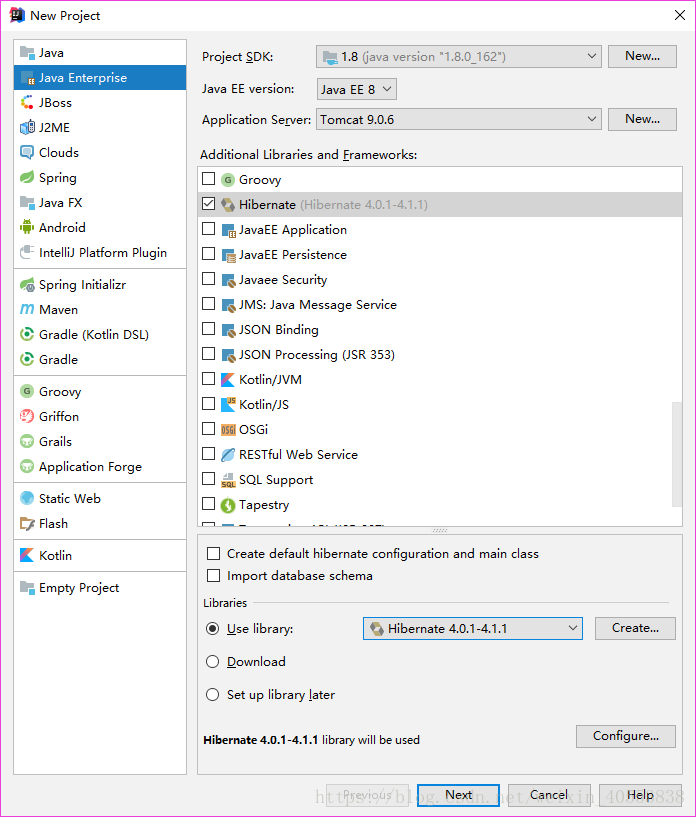
Task: Choose the Gradle project category
Action: click(100, 360)
